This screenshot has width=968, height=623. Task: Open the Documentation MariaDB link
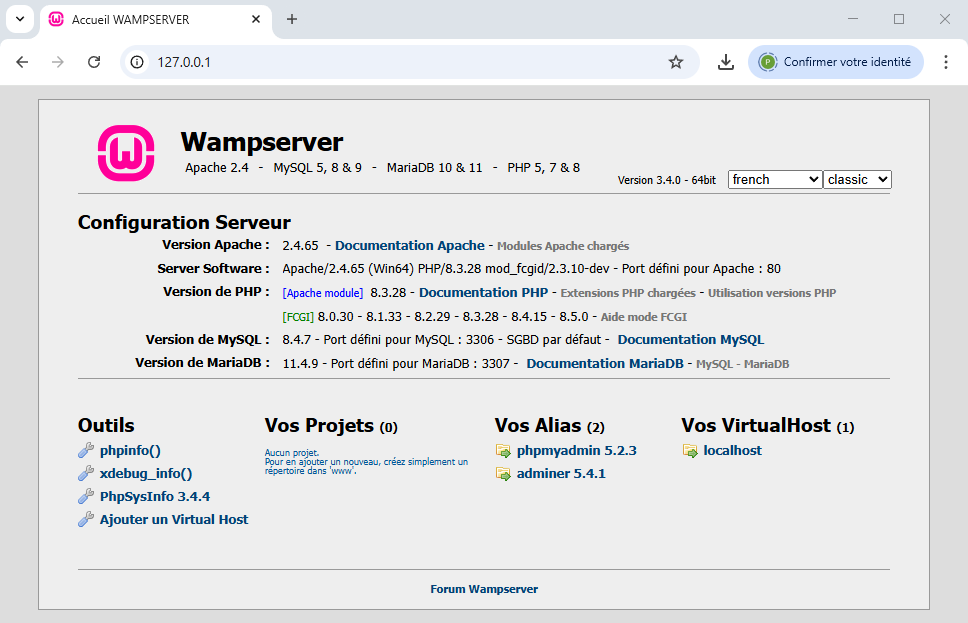604,363
